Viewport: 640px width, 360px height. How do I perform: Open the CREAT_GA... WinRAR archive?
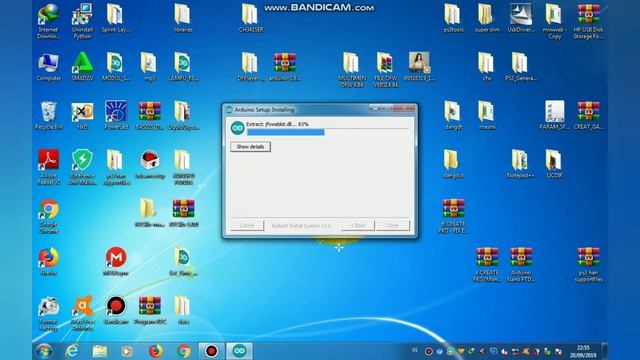pyautogui.click(x=588, y=116)
